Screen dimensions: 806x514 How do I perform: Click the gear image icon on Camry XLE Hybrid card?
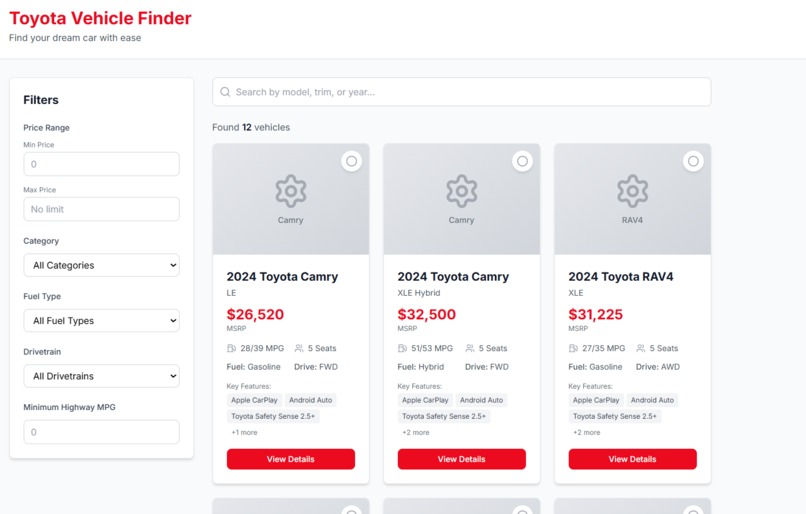pos(462,191)
